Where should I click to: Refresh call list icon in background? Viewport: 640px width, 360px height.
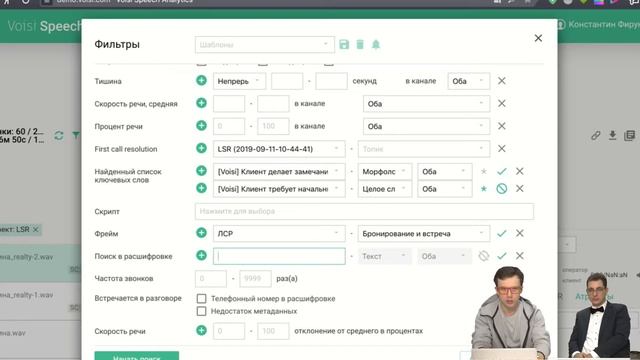[x=59, y=136]
